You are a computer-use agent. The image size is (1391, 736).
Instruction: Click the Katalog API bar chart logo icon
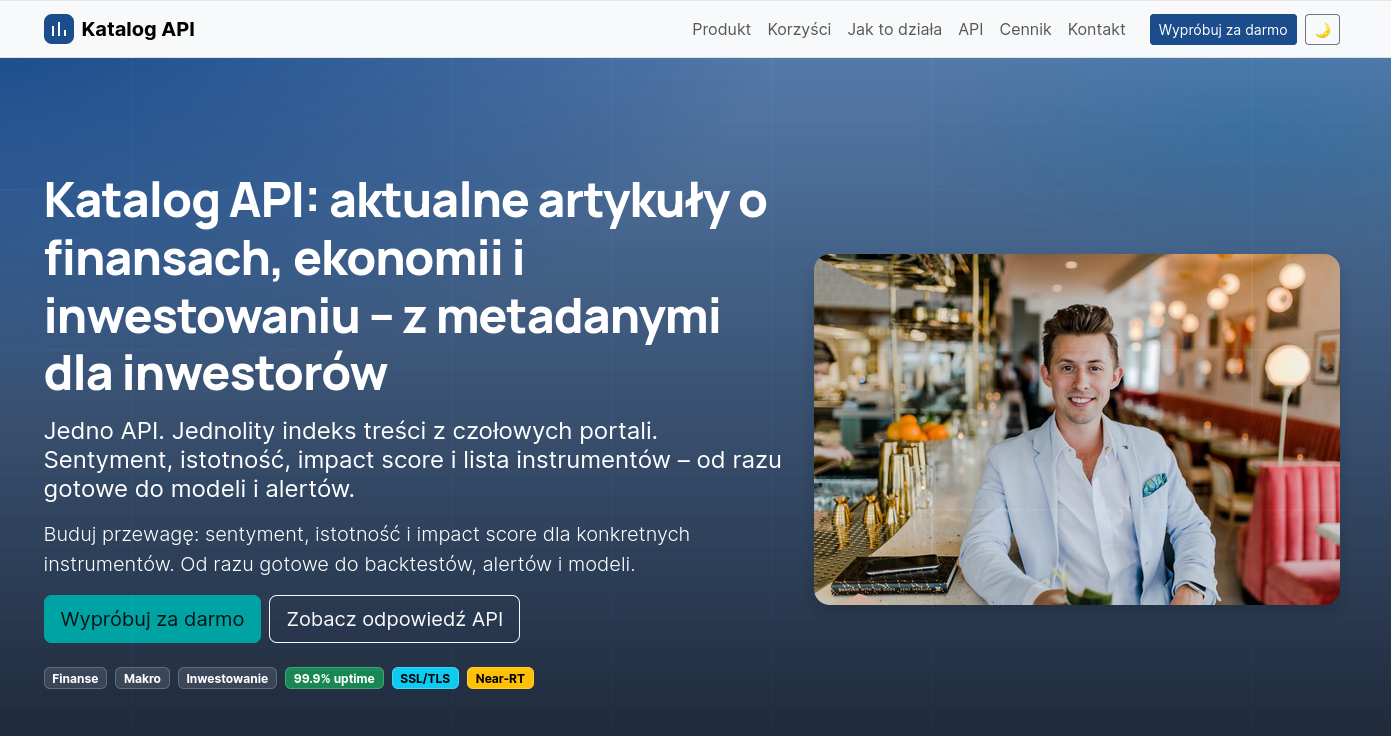(x=59, y=29)
